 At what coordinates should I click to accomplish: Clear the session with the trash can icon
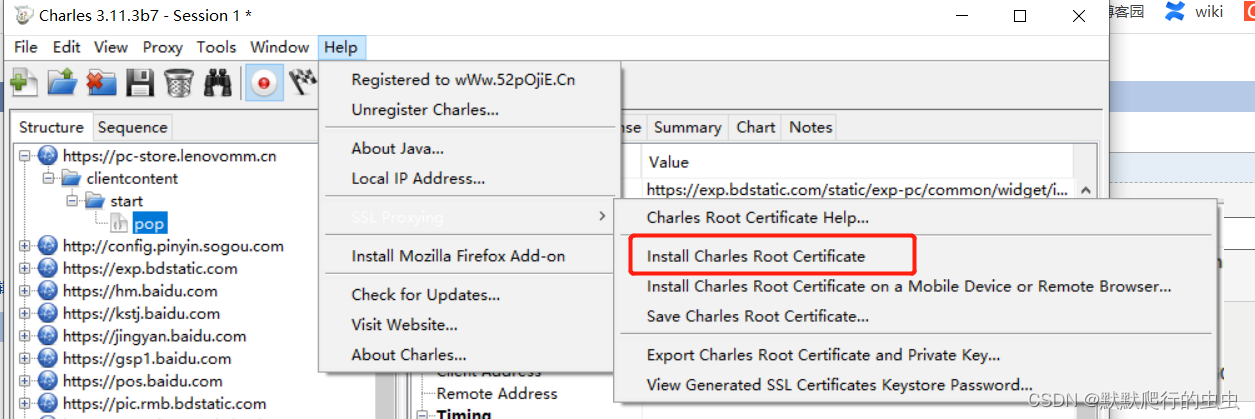pos(179,83)
